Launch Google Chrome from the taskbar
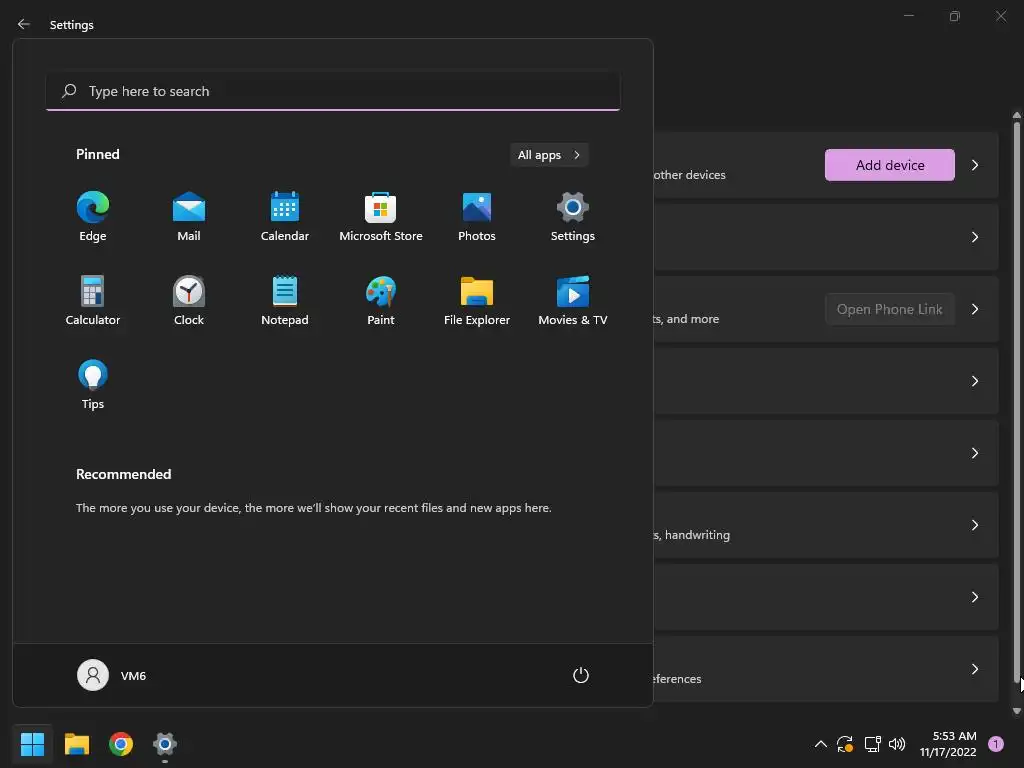1024x768 pixels. click(121, 744)
